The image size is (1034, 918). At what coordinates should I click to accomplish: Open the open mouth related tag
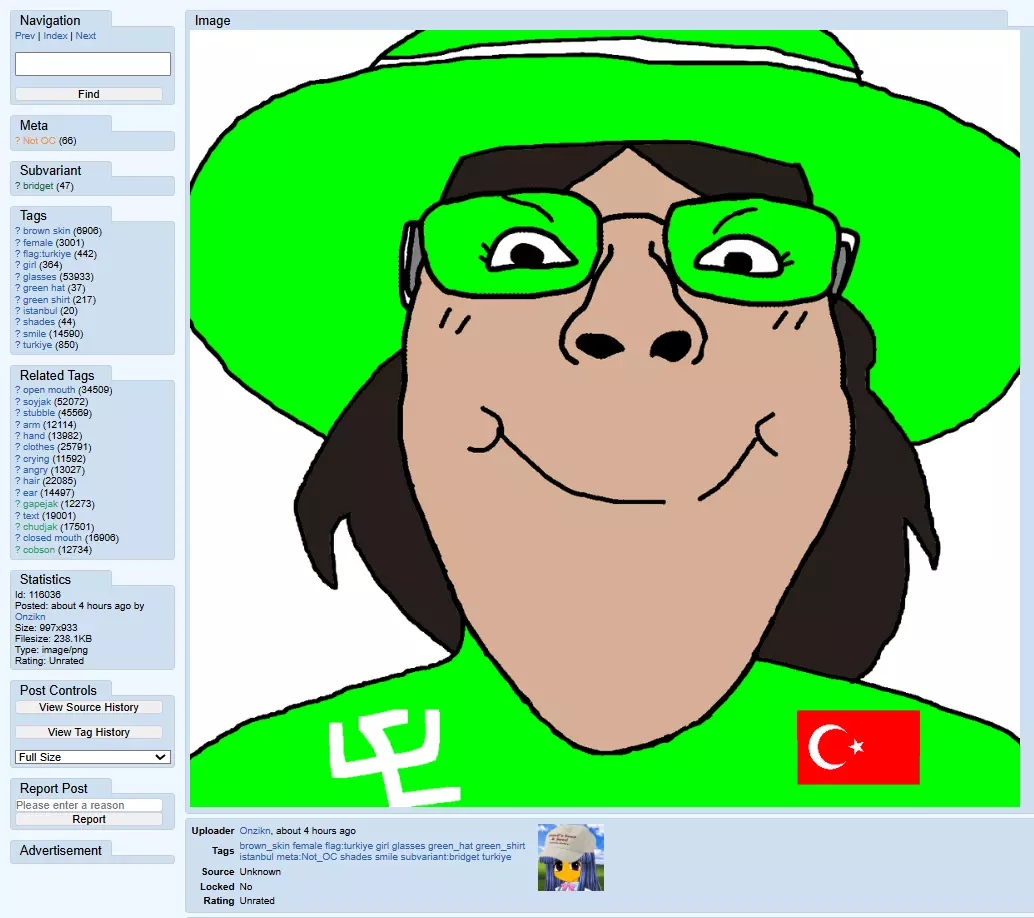49,390
